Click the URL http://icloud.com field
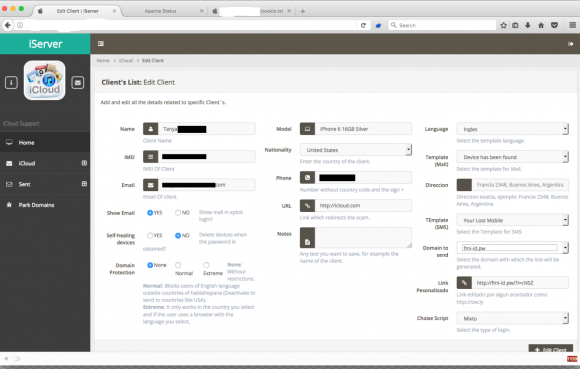 pyautogui.click(x=363, y=206)
